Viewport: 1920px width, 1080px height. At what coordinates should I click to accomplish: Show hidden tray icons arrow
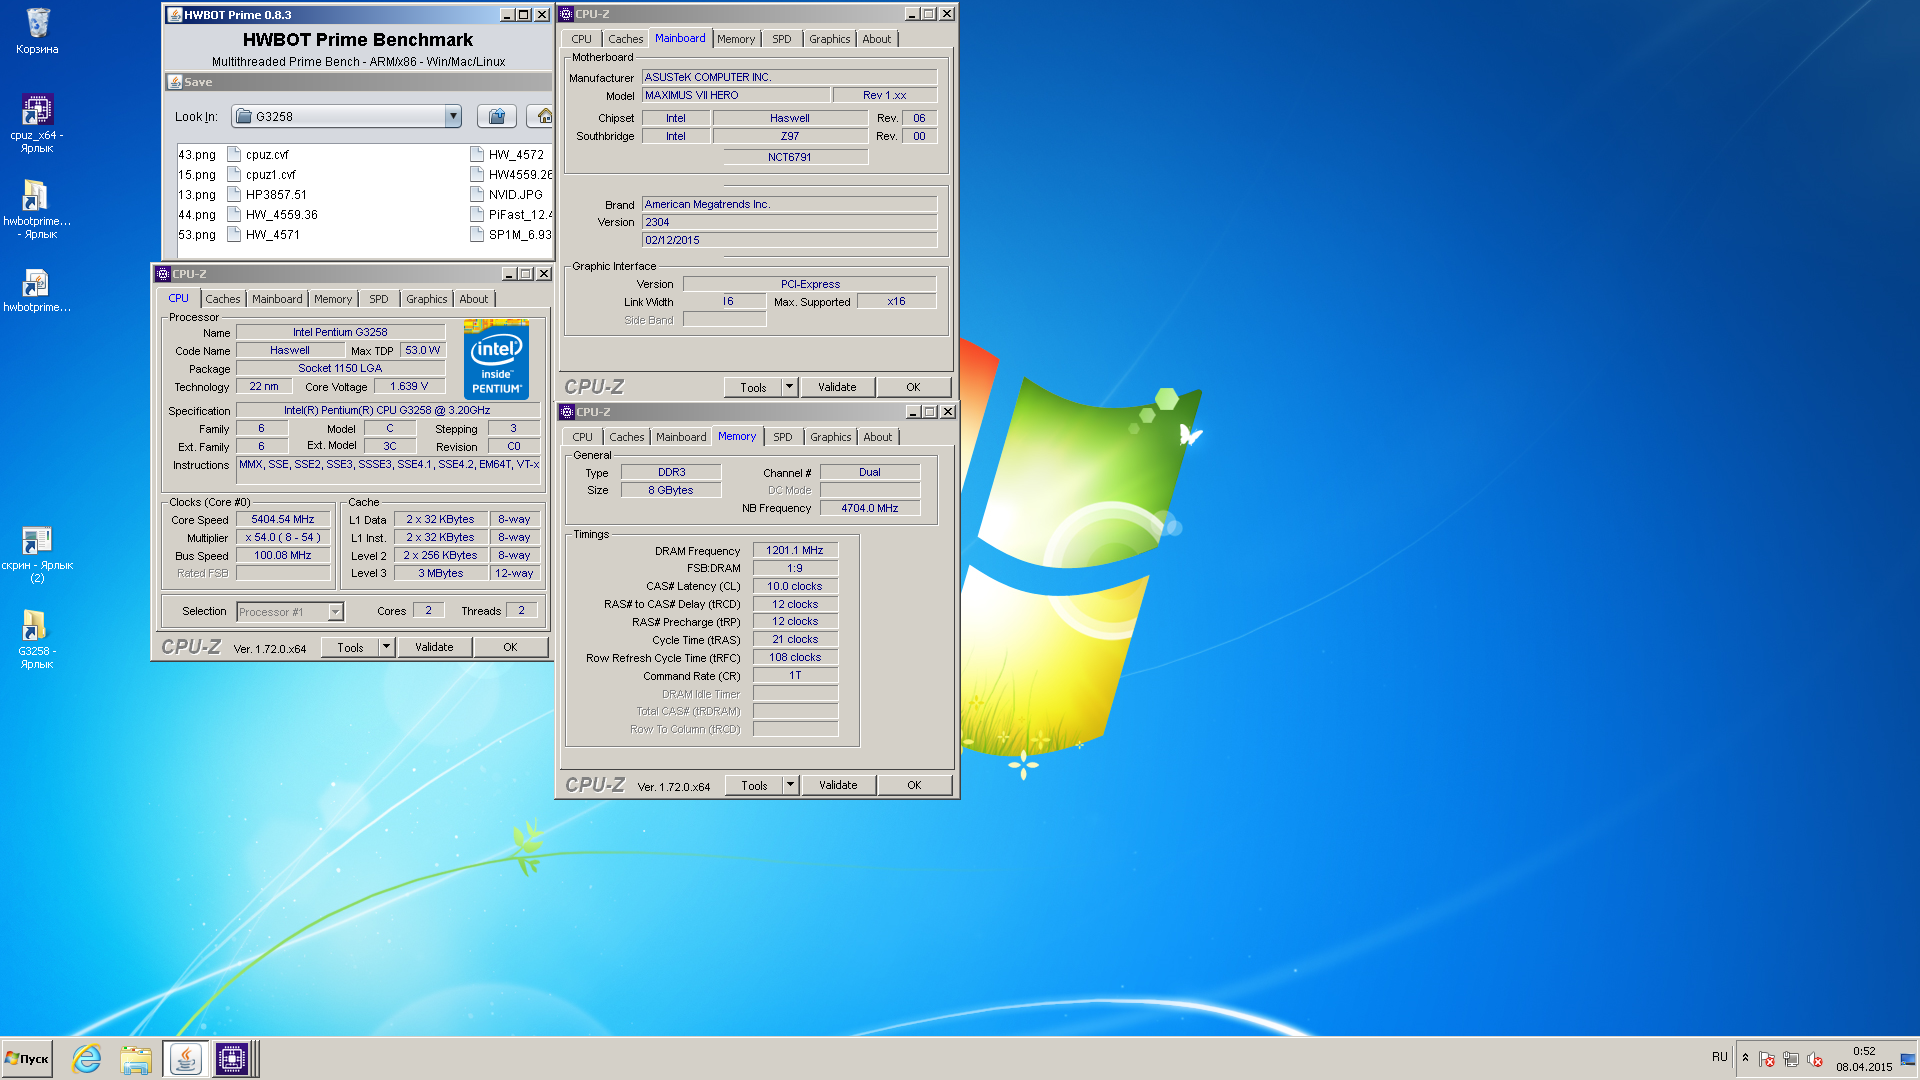point(1745,1059)
